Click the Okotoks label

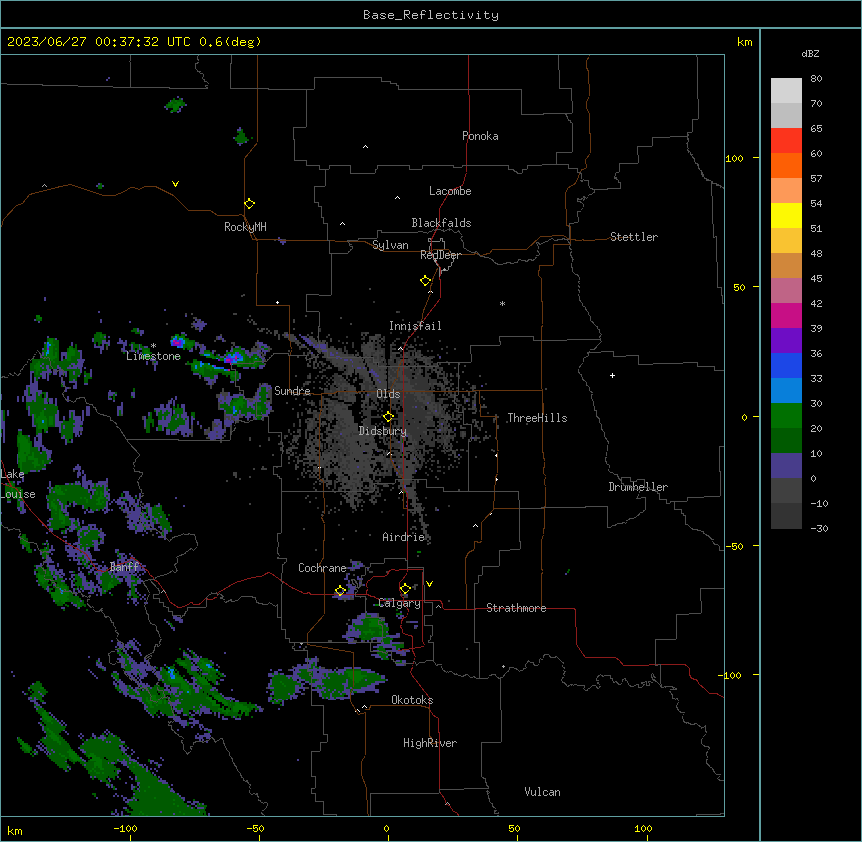coord(412,700)
